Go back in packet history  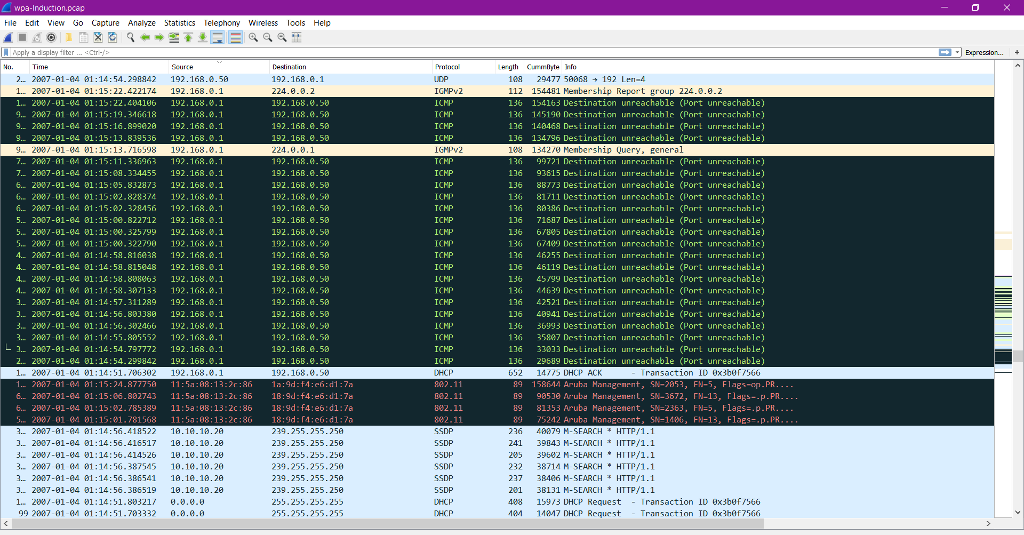[x=145, y=38]
